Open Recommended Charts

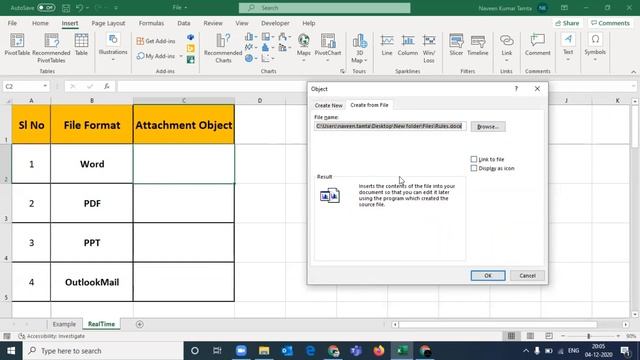point(223,48)
